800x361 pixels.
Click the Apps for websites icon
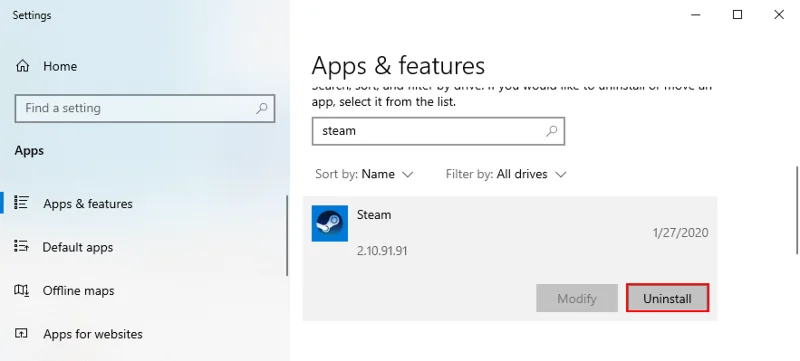click(x=21, y=333)
